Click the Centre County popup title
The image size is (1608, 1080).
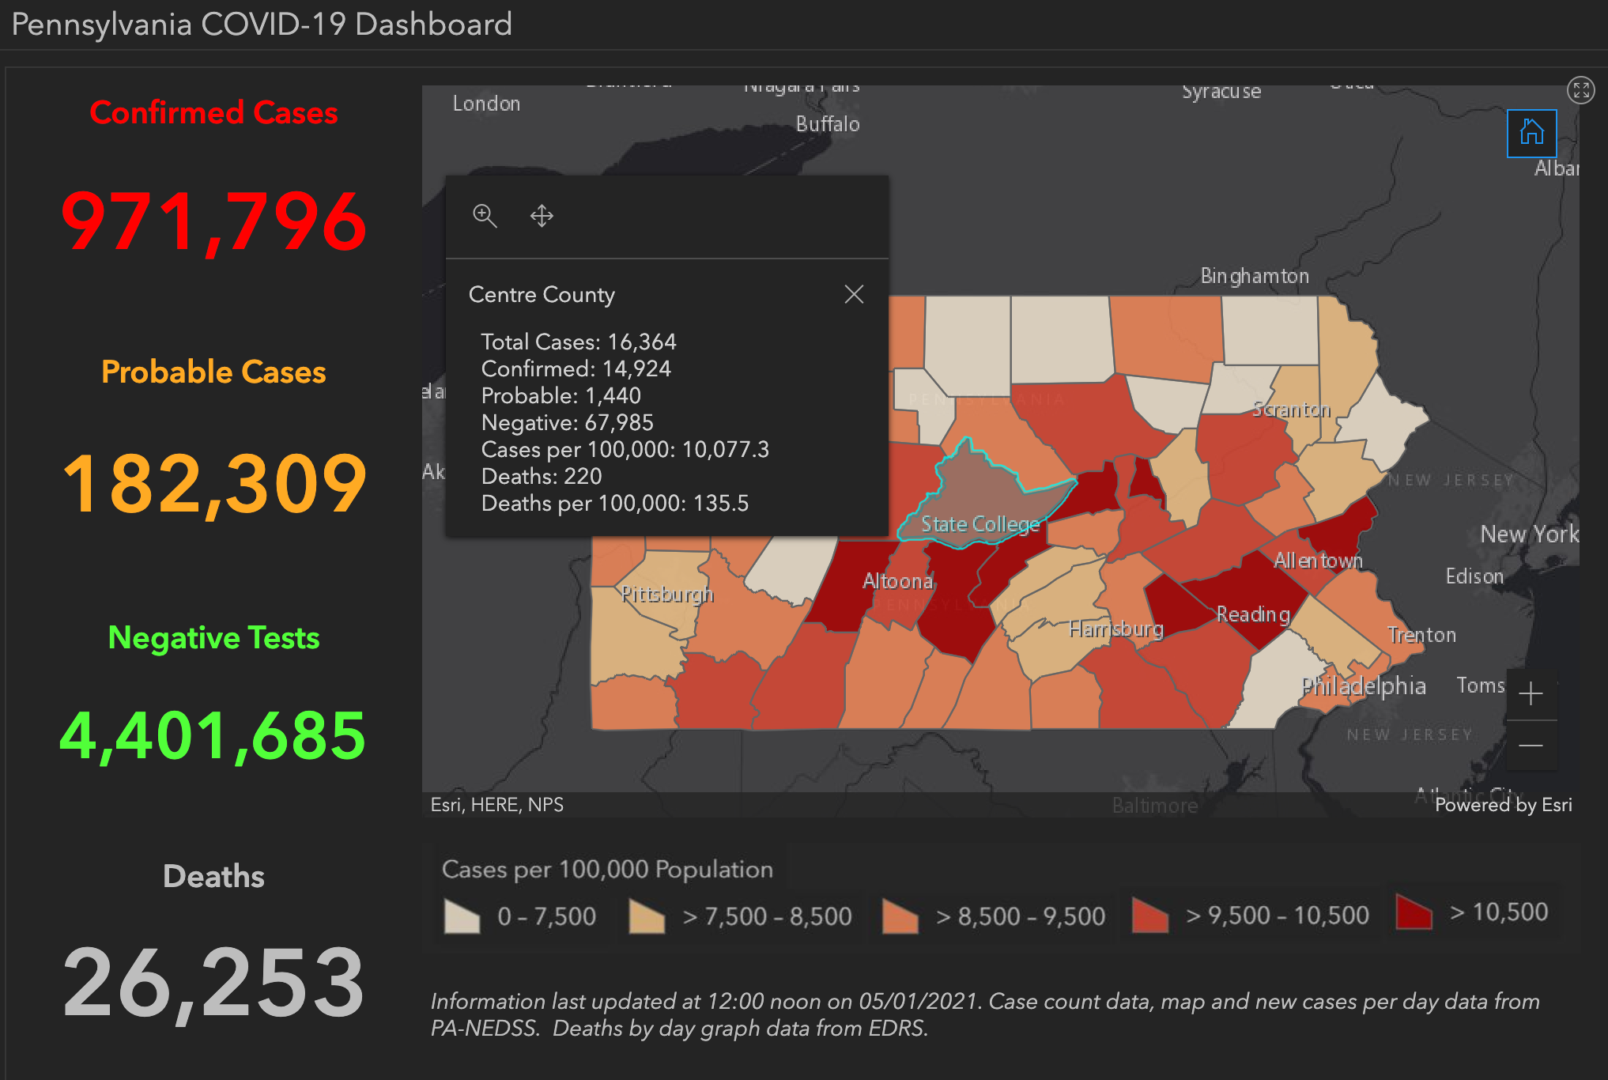click(542, 295)
